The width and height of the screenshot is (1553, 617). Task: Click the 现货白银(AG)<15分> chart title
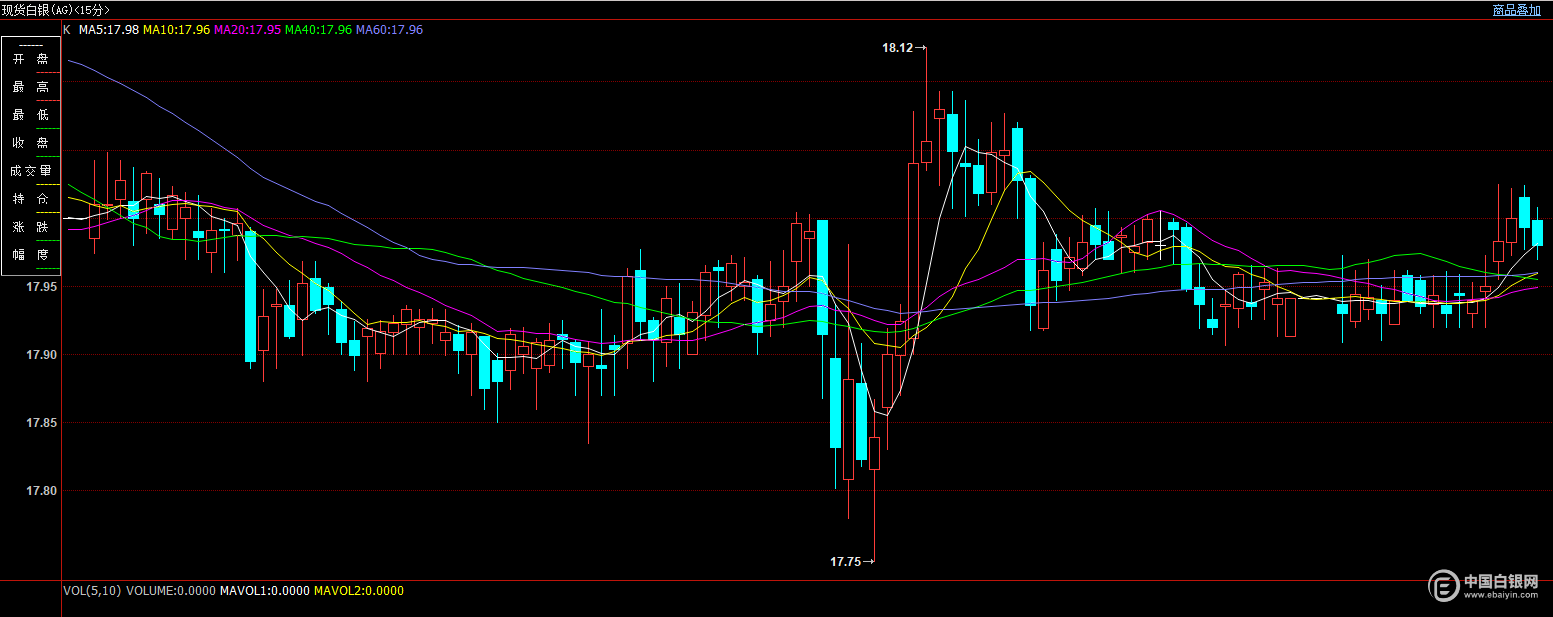(55, 10)
